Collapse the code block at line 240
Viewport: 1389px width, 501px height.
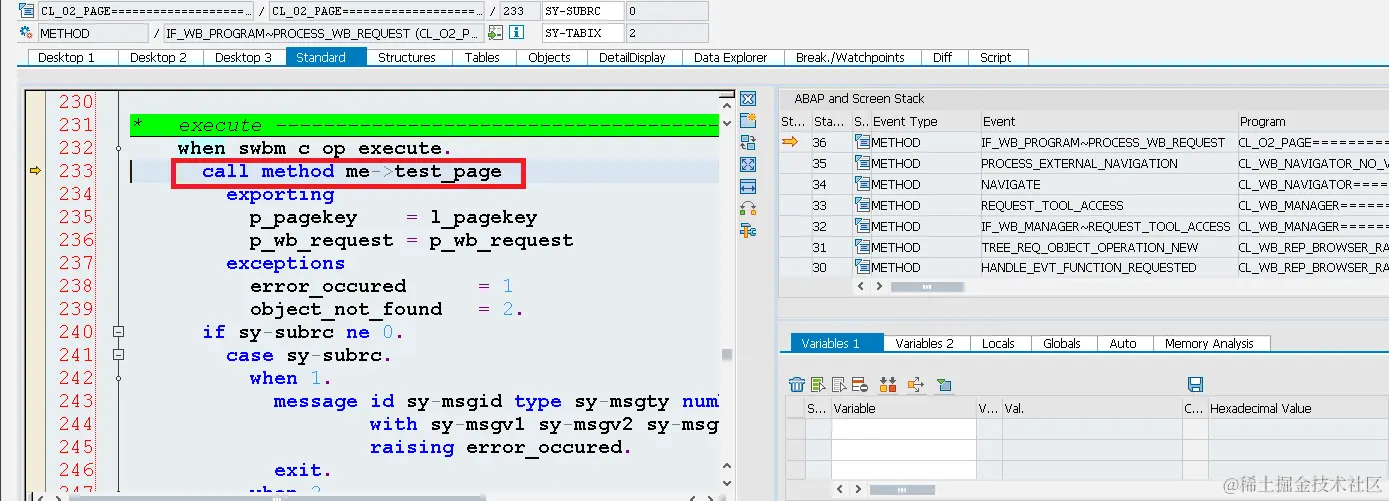(x=119, y=332)
